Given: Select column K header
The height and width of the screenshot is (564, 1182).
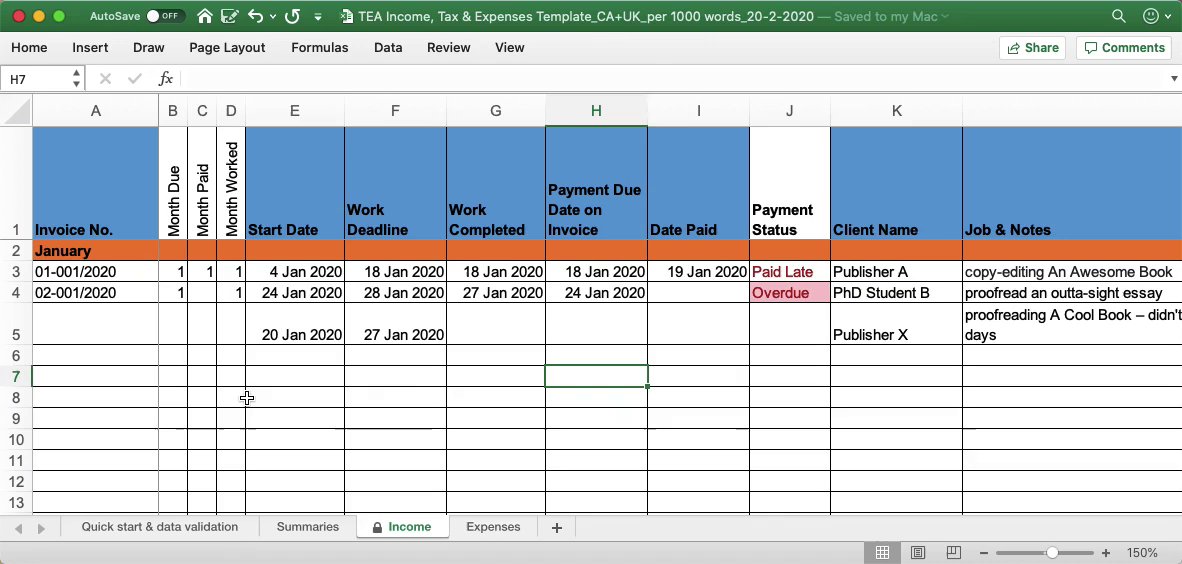Looking at the screenshot, I should tap(896, 111).
